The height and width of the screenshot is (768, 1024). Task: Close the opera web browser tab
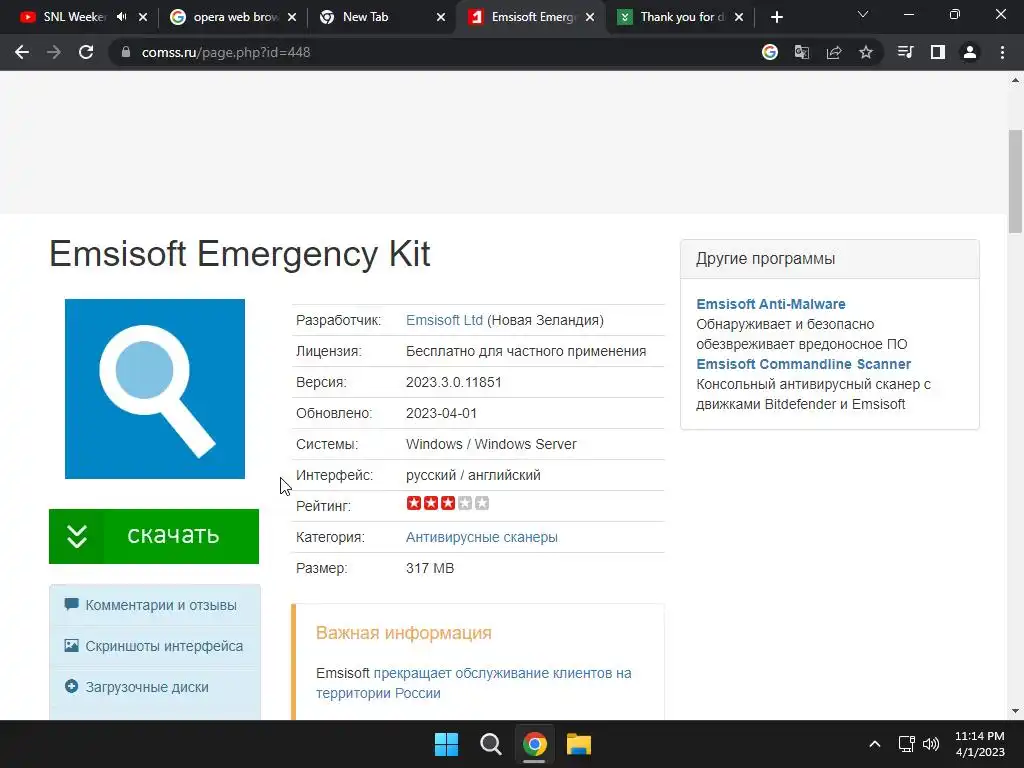292,17
